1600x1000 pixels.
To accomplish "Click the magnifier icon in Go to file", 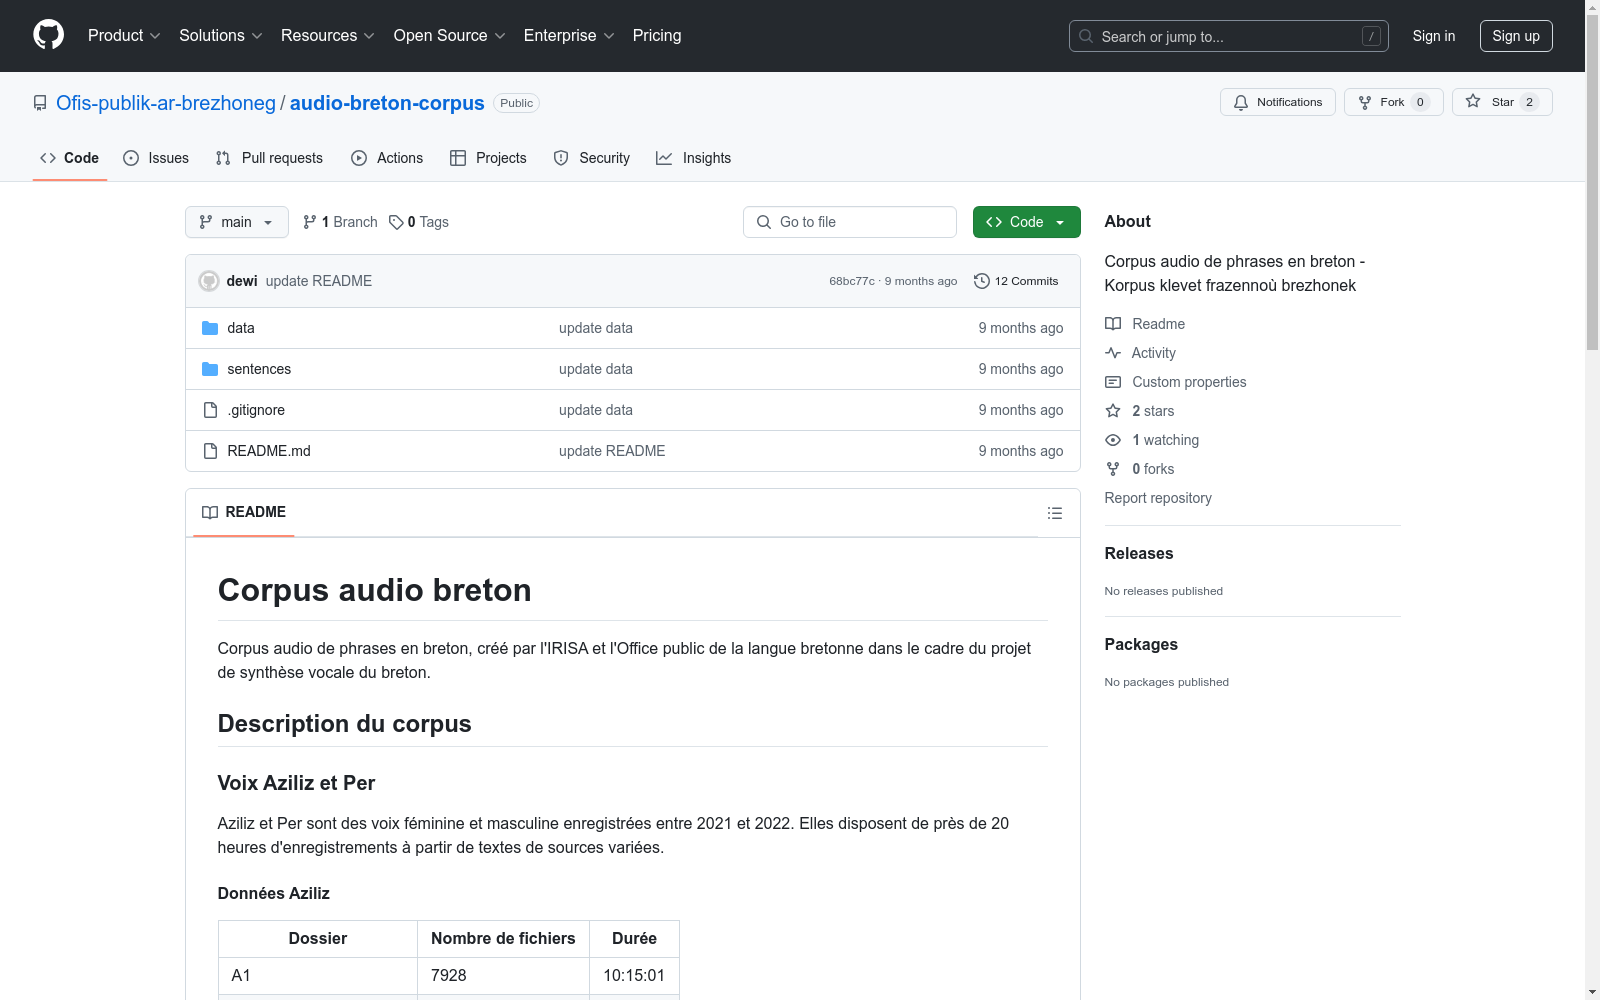I will [x=764, y=222].
